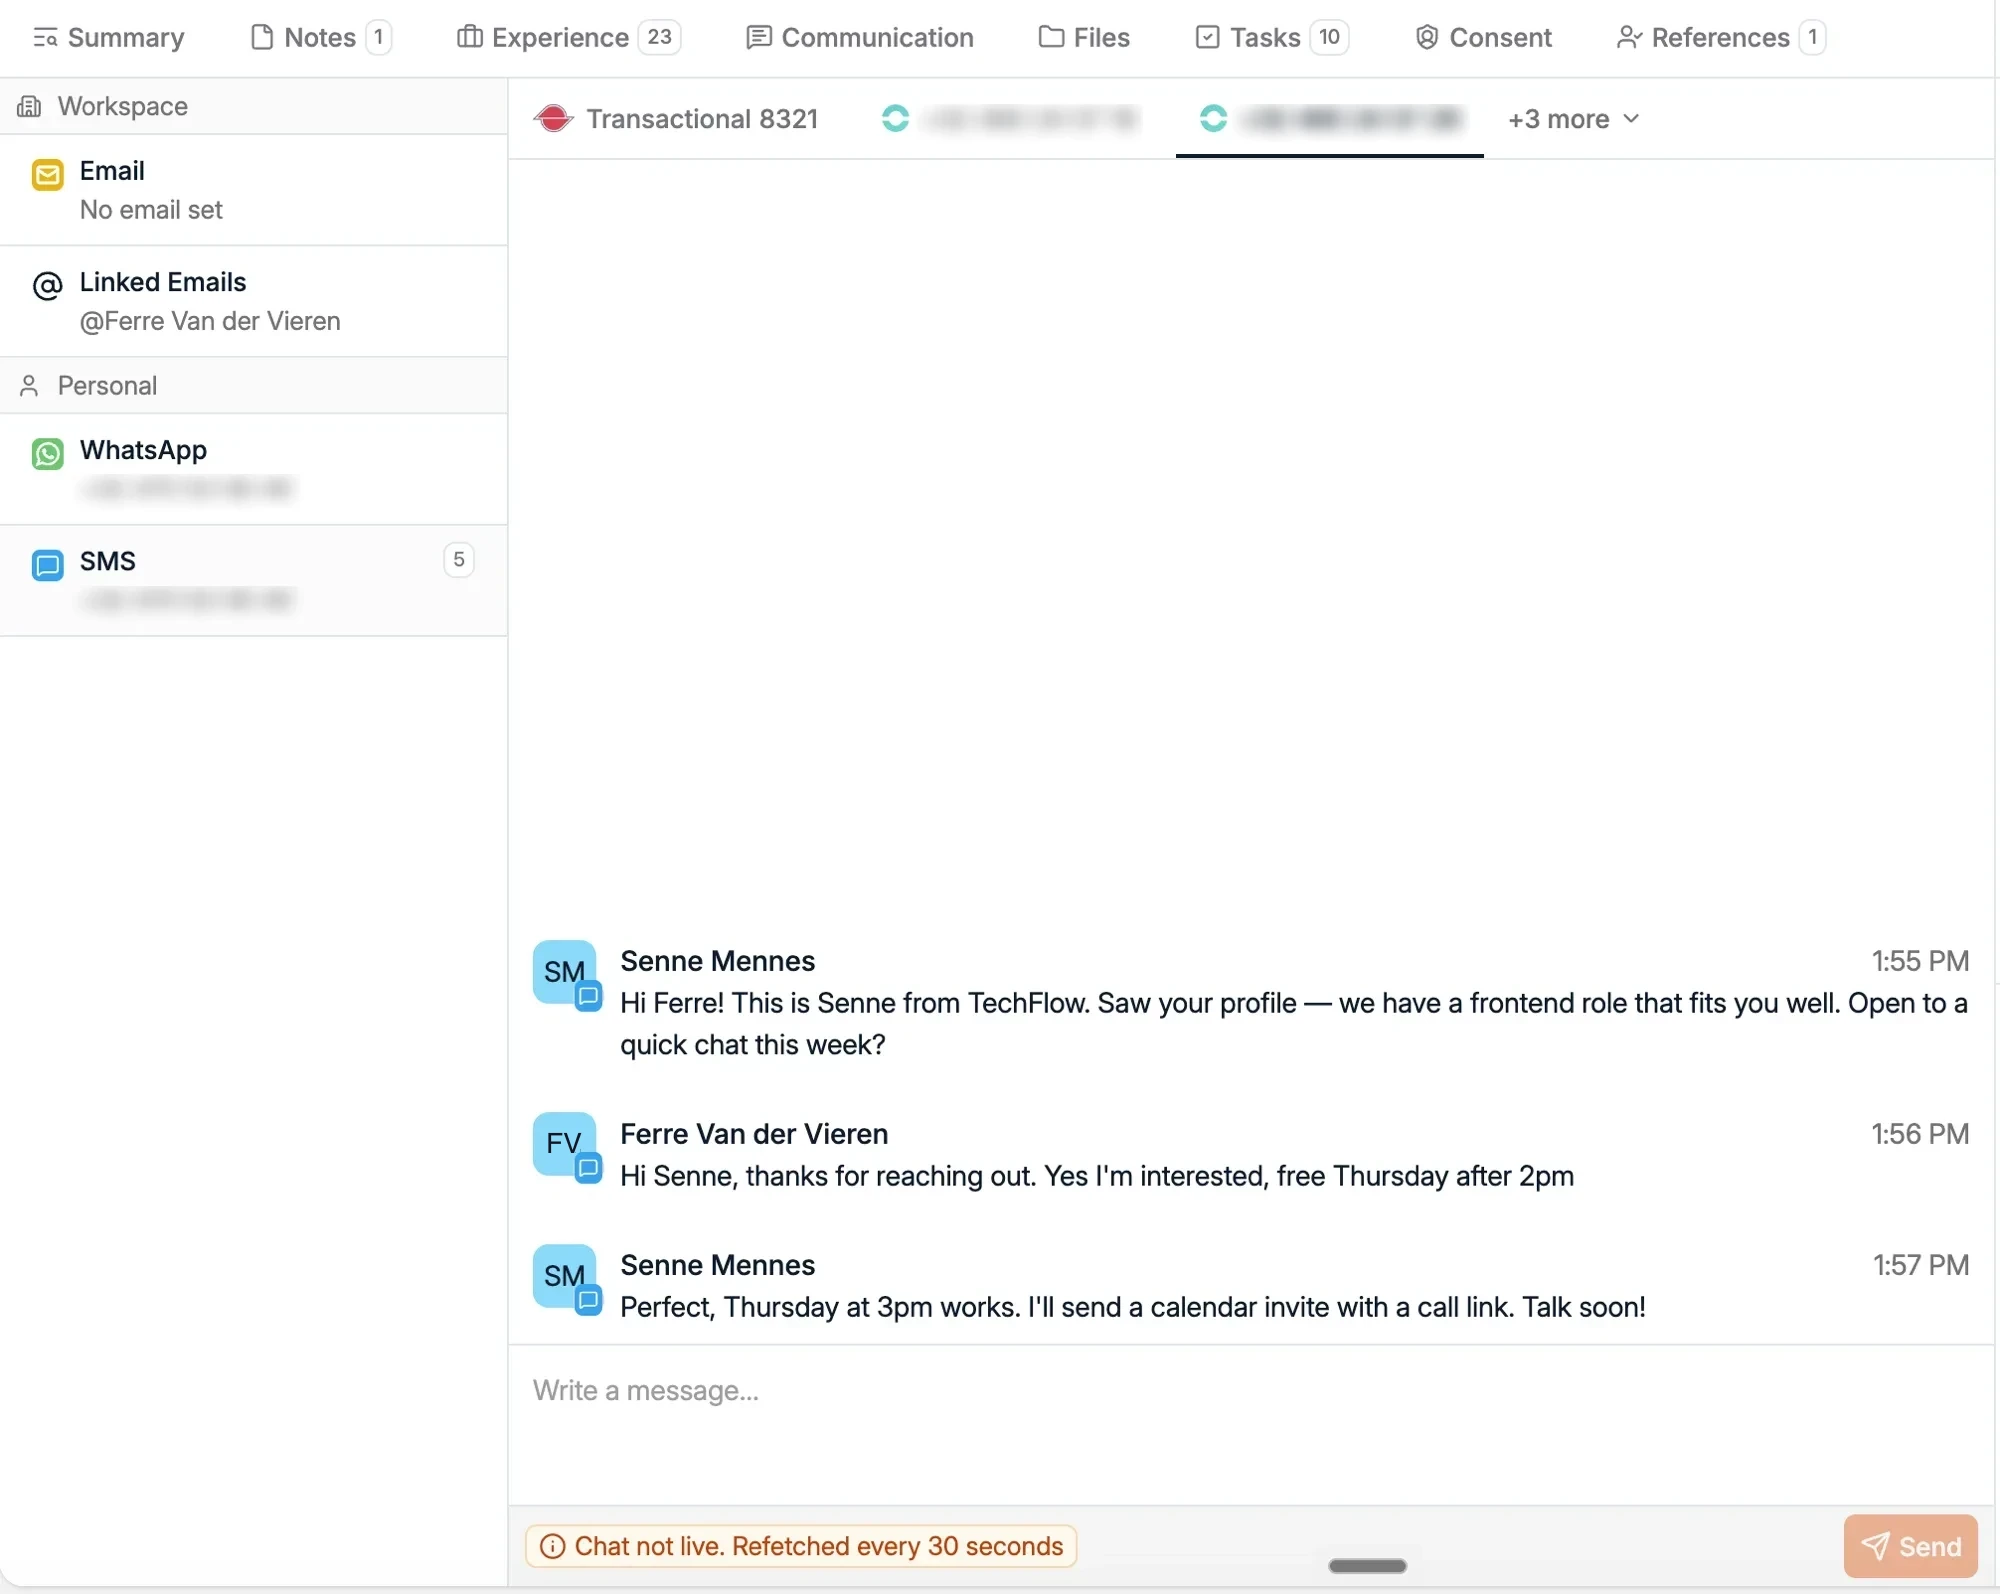Click the green WhatsApp icon
The width and height of the screenshot is (2000, 1594).
tap(47, 454)
